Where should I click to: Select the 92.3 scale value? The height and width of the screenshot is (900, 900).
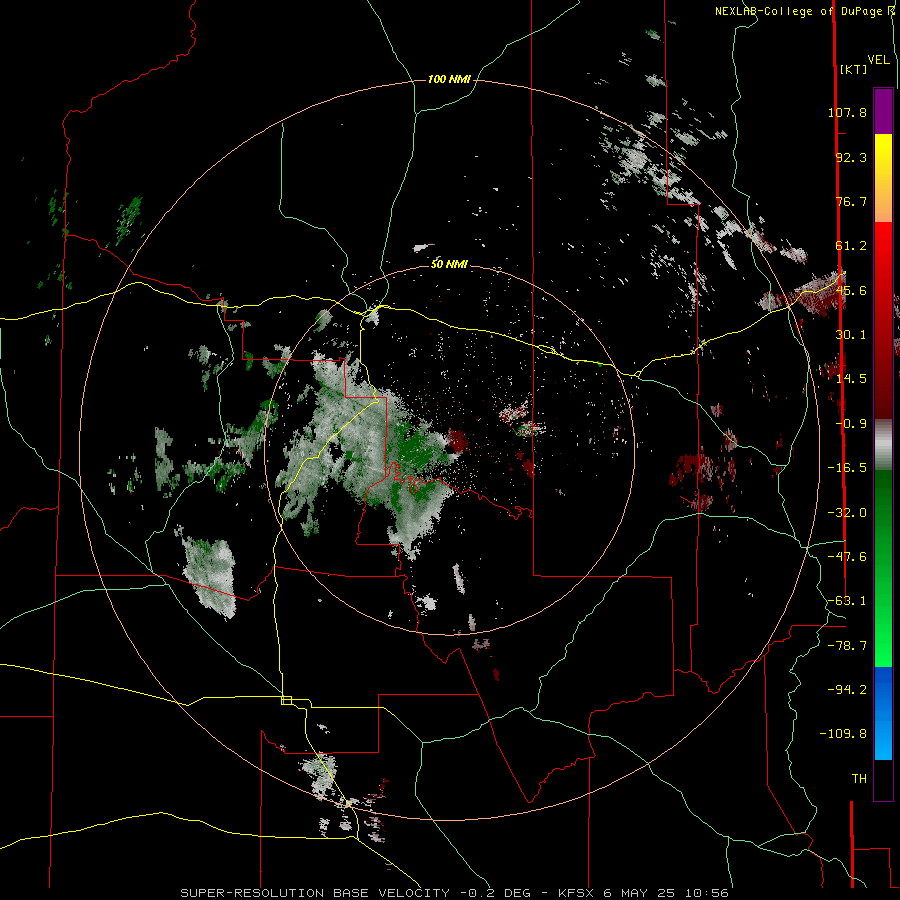[851, 157]
